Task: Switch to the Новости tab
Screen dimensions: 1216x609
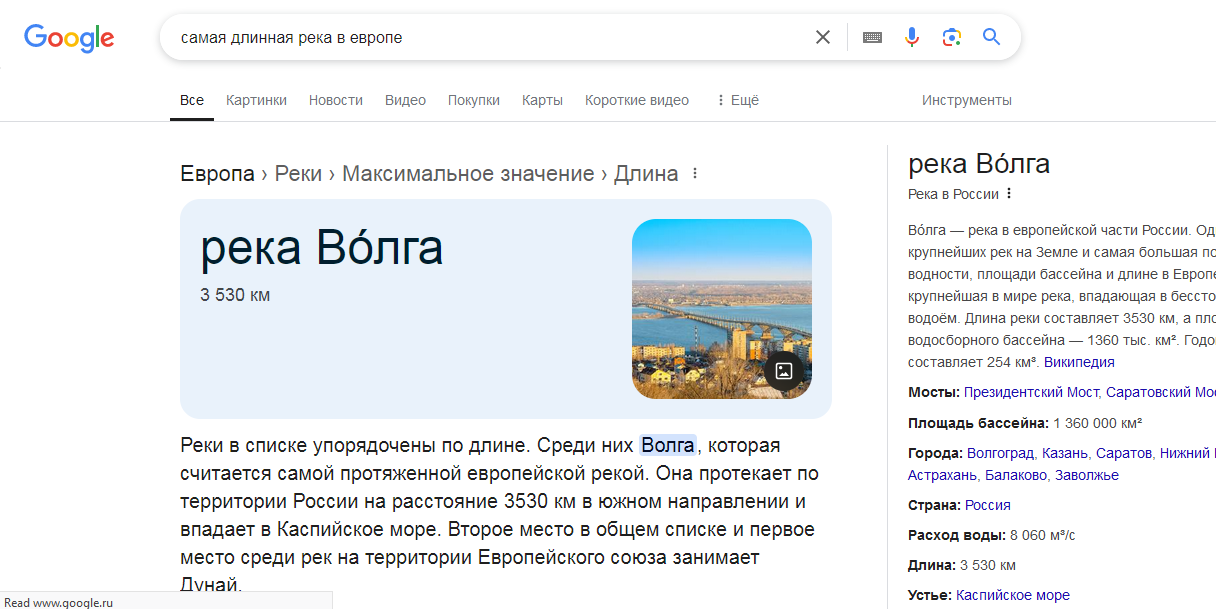Action: click(335, 100)
